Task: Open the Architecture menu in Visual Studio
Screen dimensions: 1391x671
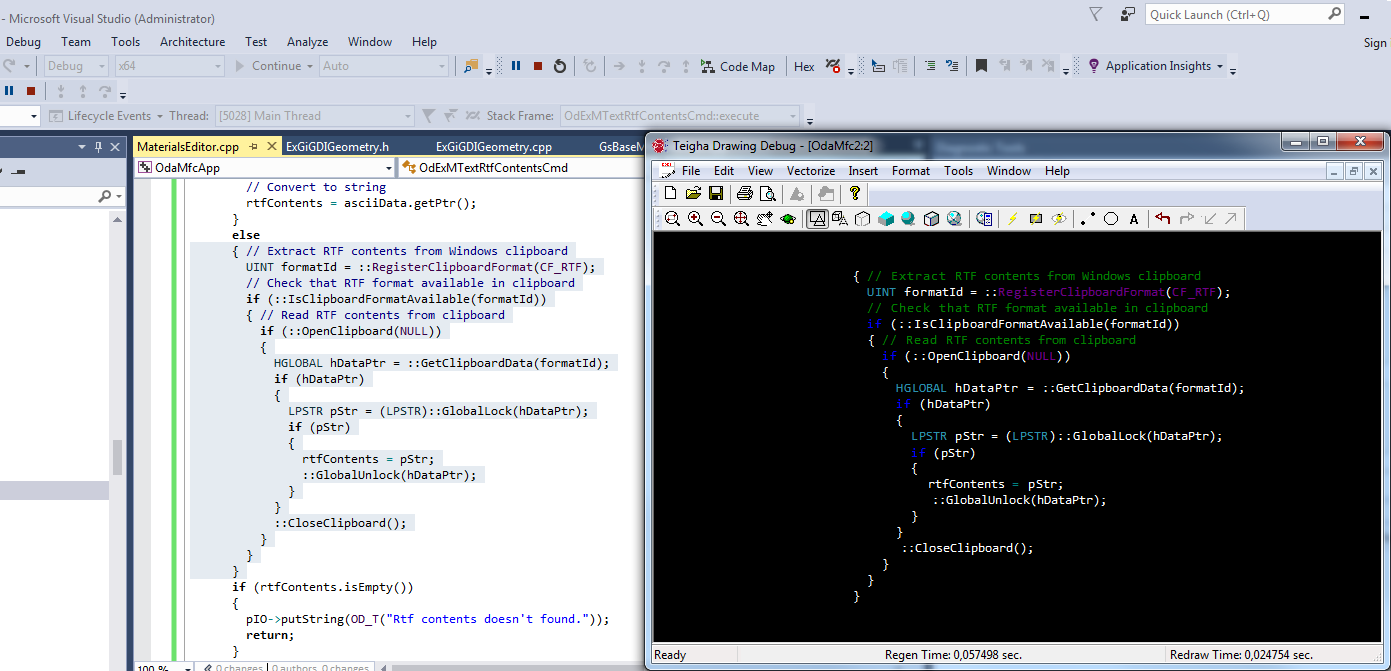Action: click(x=193, y=42)
